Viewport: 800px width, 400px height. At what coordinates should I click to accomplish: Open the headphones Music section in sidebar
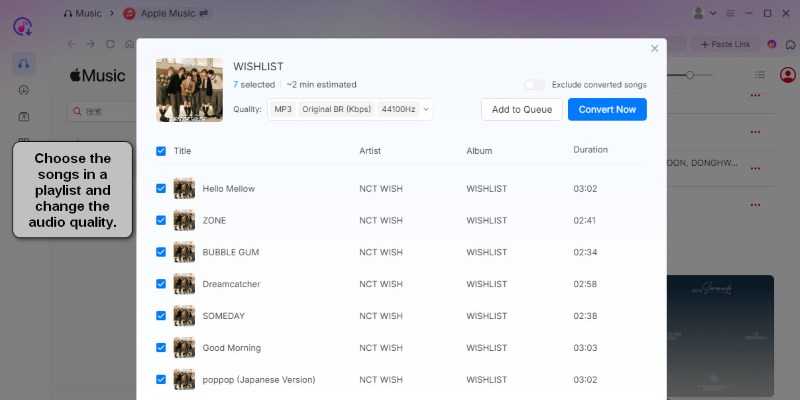(23, 64)
